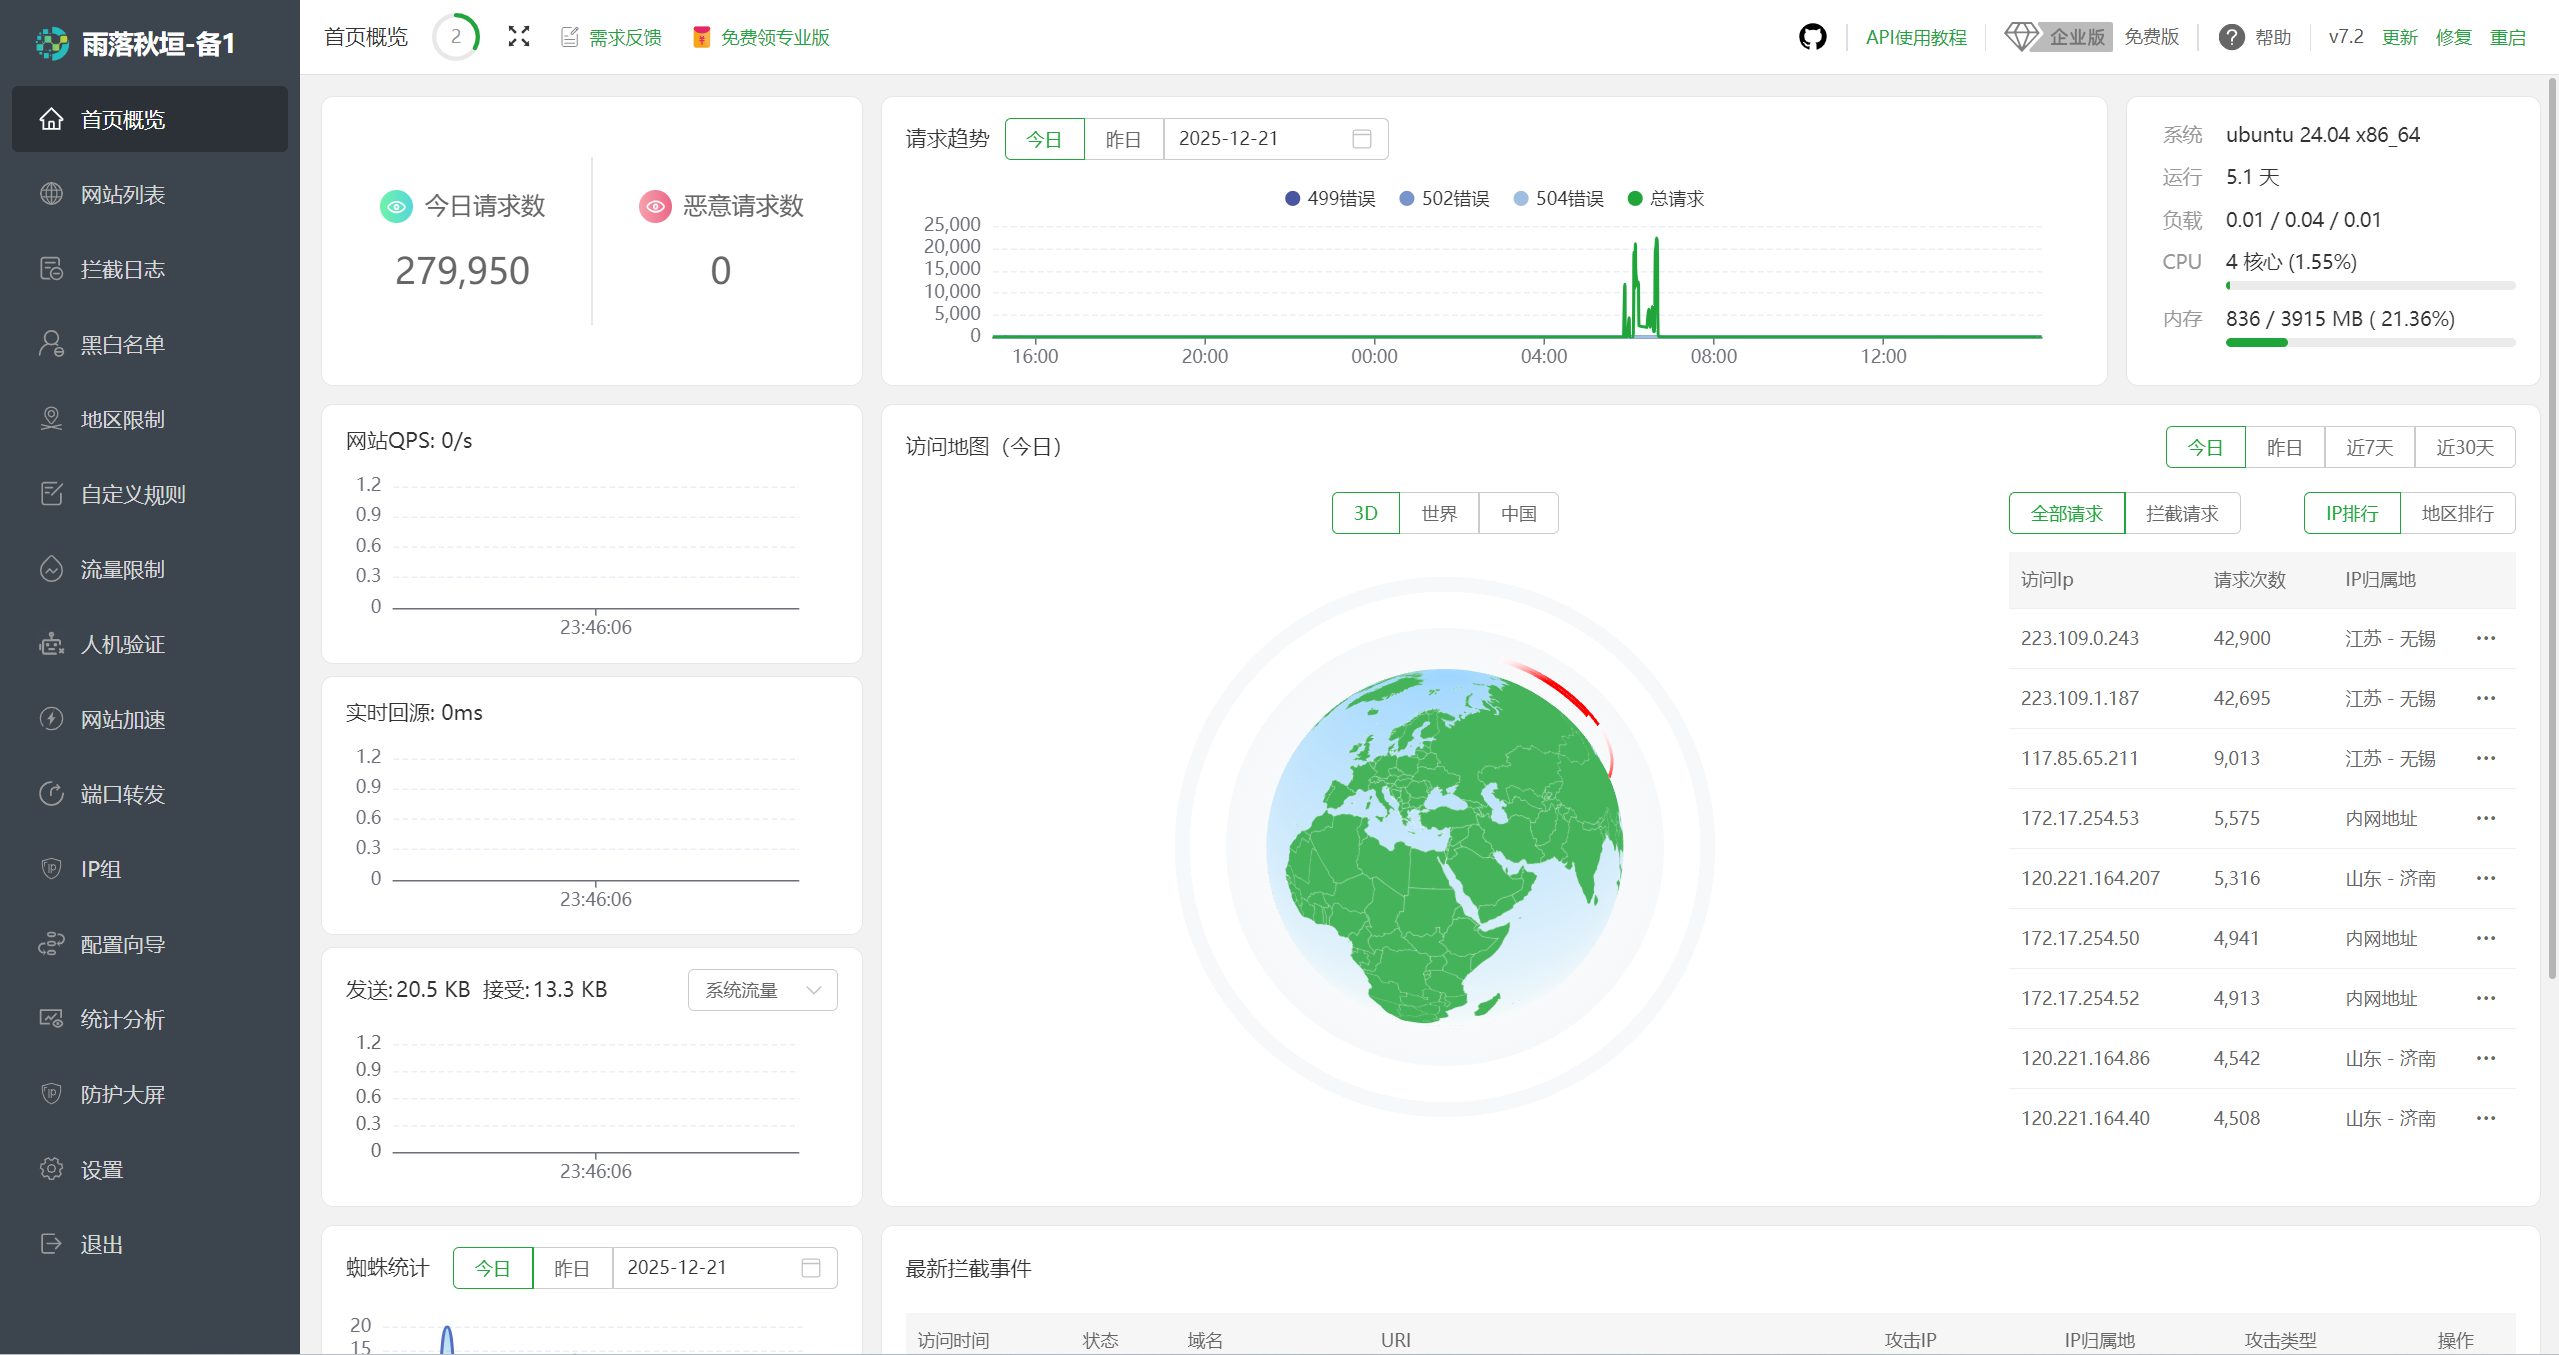
Task: Toggle 总请求 legend series in chart
Action: click(x=1666, y=198)
